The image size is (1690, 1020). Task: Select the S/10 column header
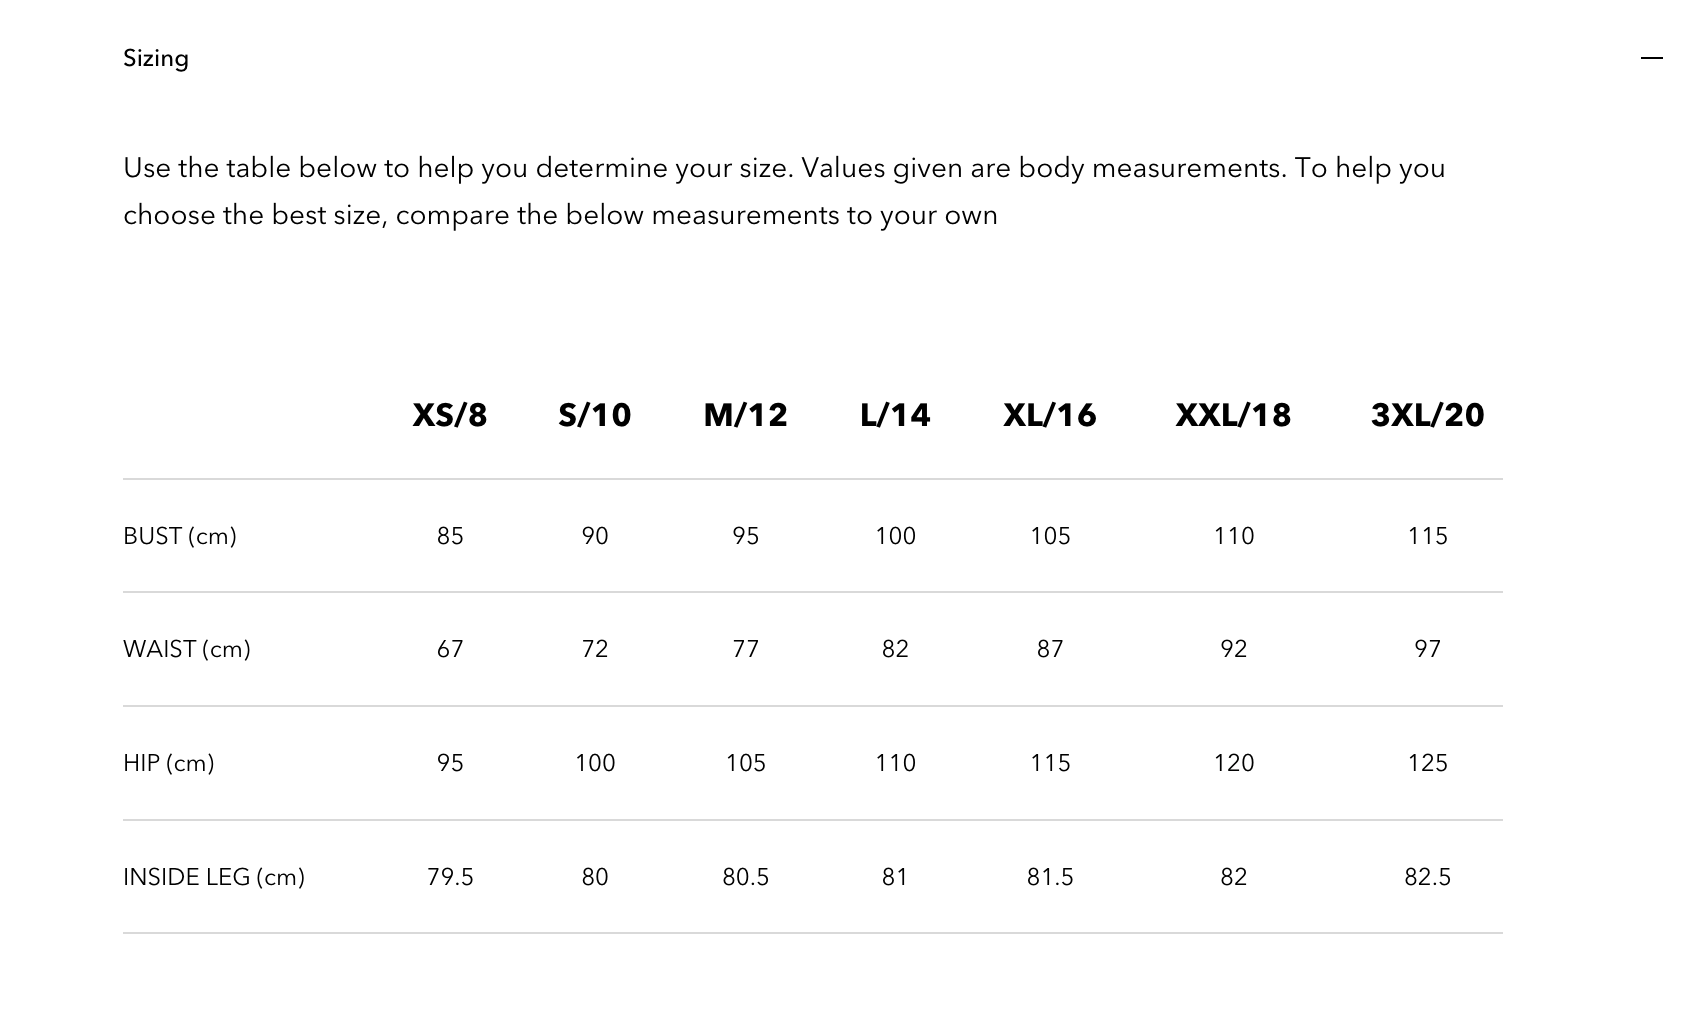[x=595, y=415]
